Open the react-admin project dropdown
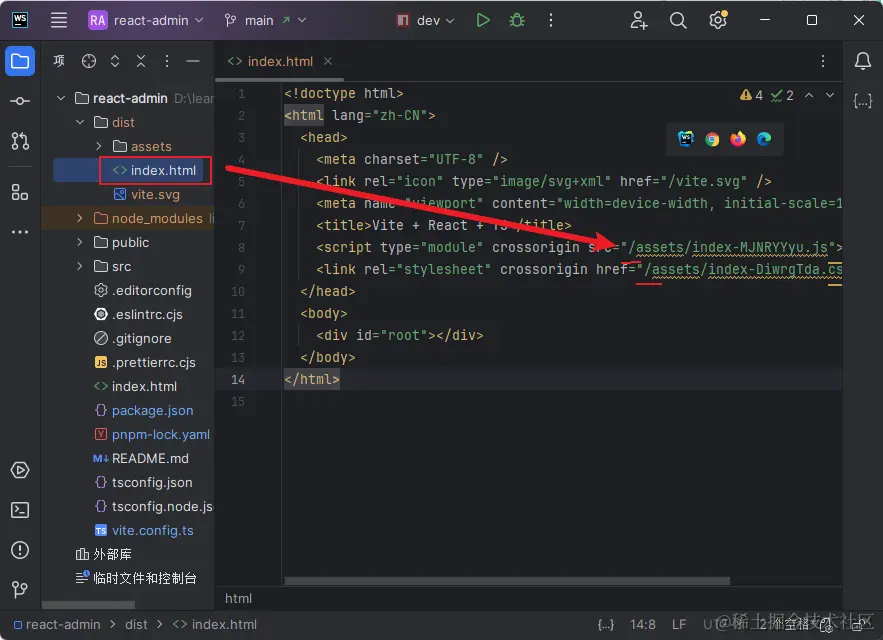The height and width of the screenshot is (640, 883). (x=146, y=20)
